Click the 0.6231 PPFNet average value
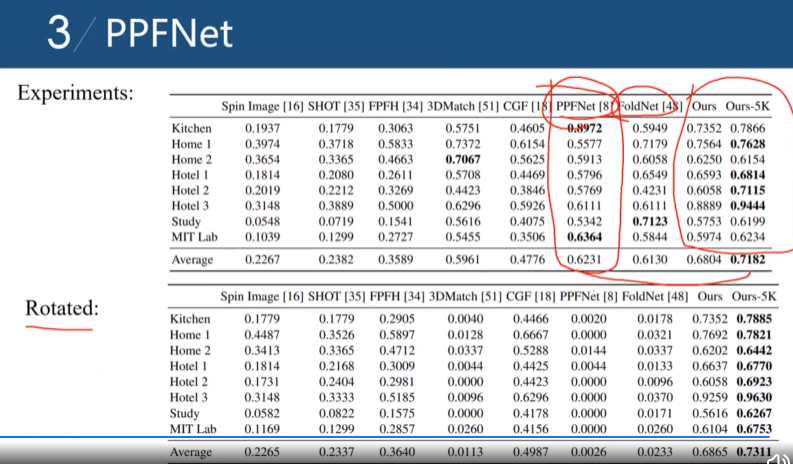This screenshot has height=464, width=793. [585, 260]
